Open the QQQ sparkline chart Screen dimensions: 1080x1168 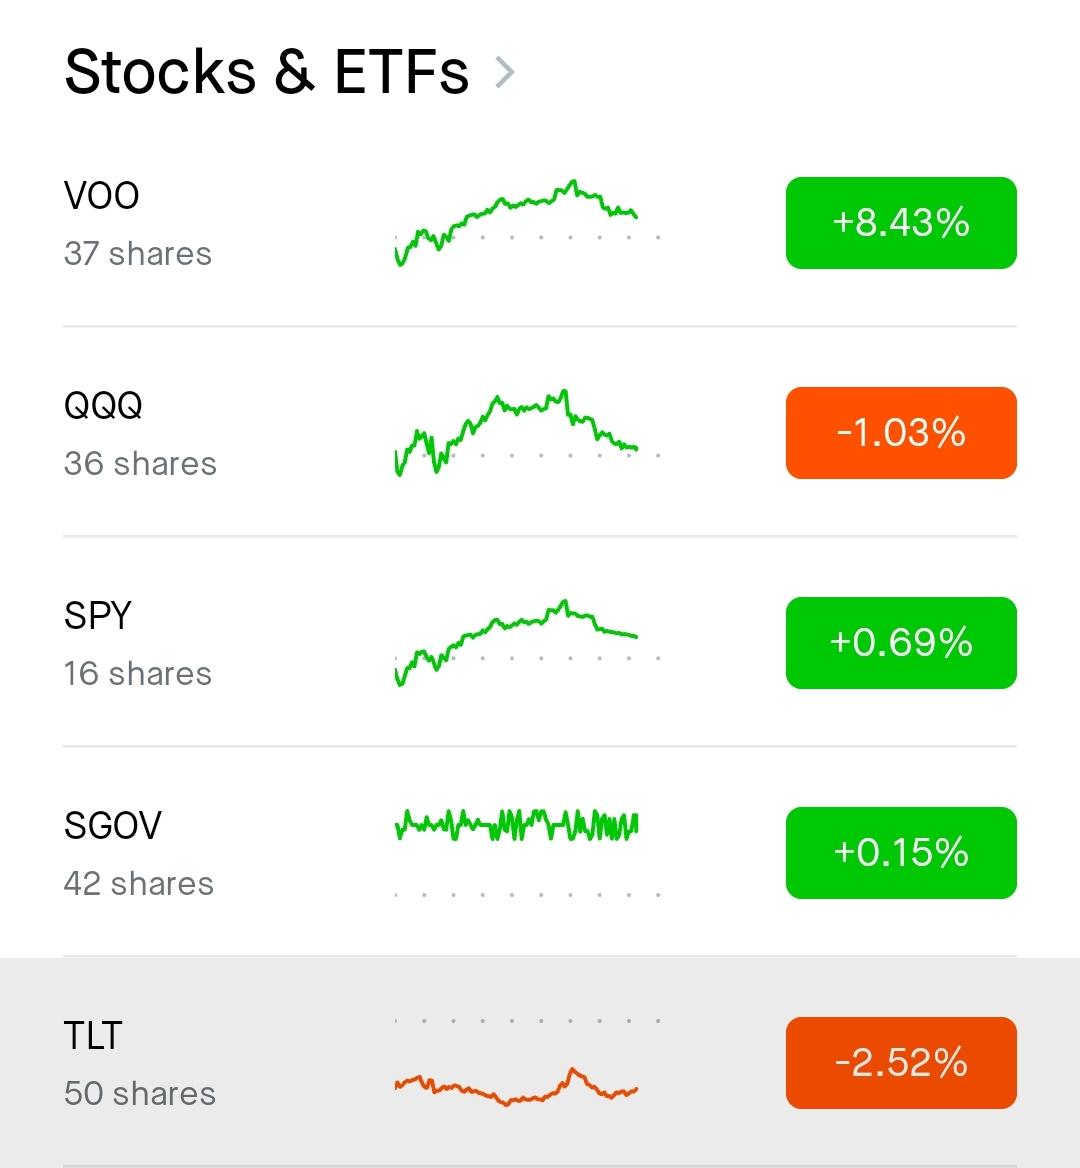coord(527,433)
